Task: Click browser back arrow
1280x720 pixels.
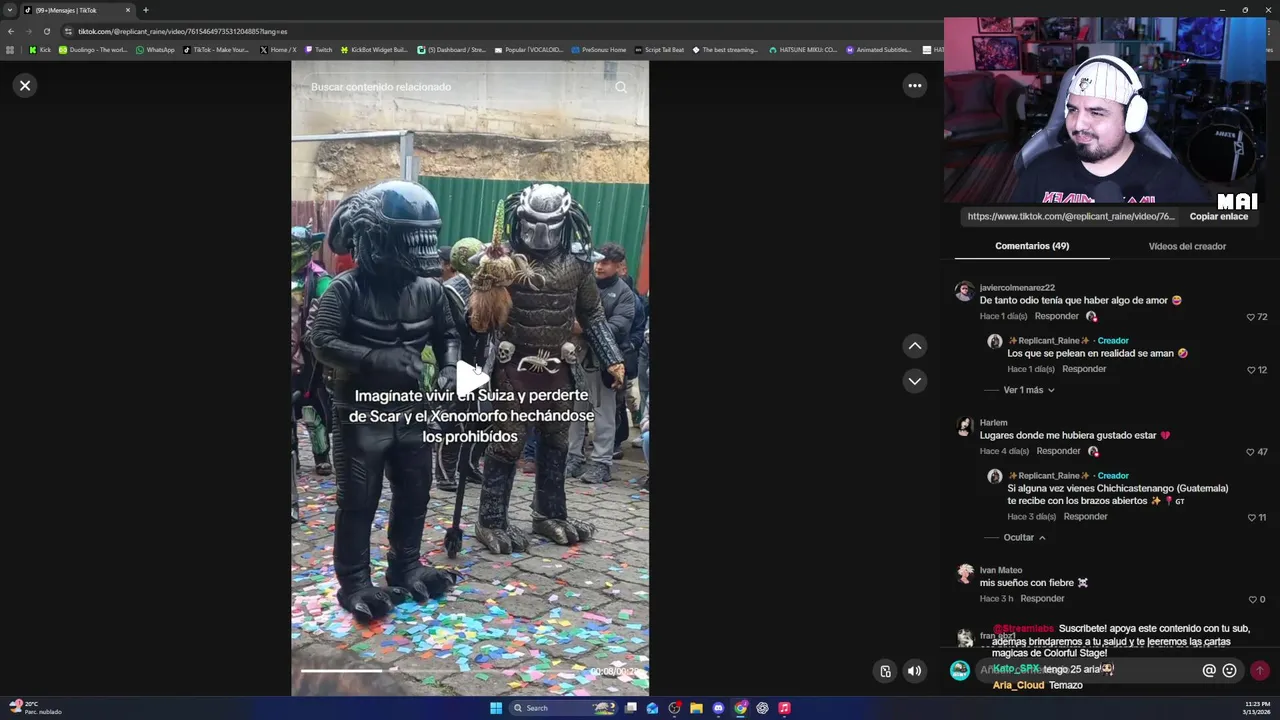Action: tap(11, 31)
